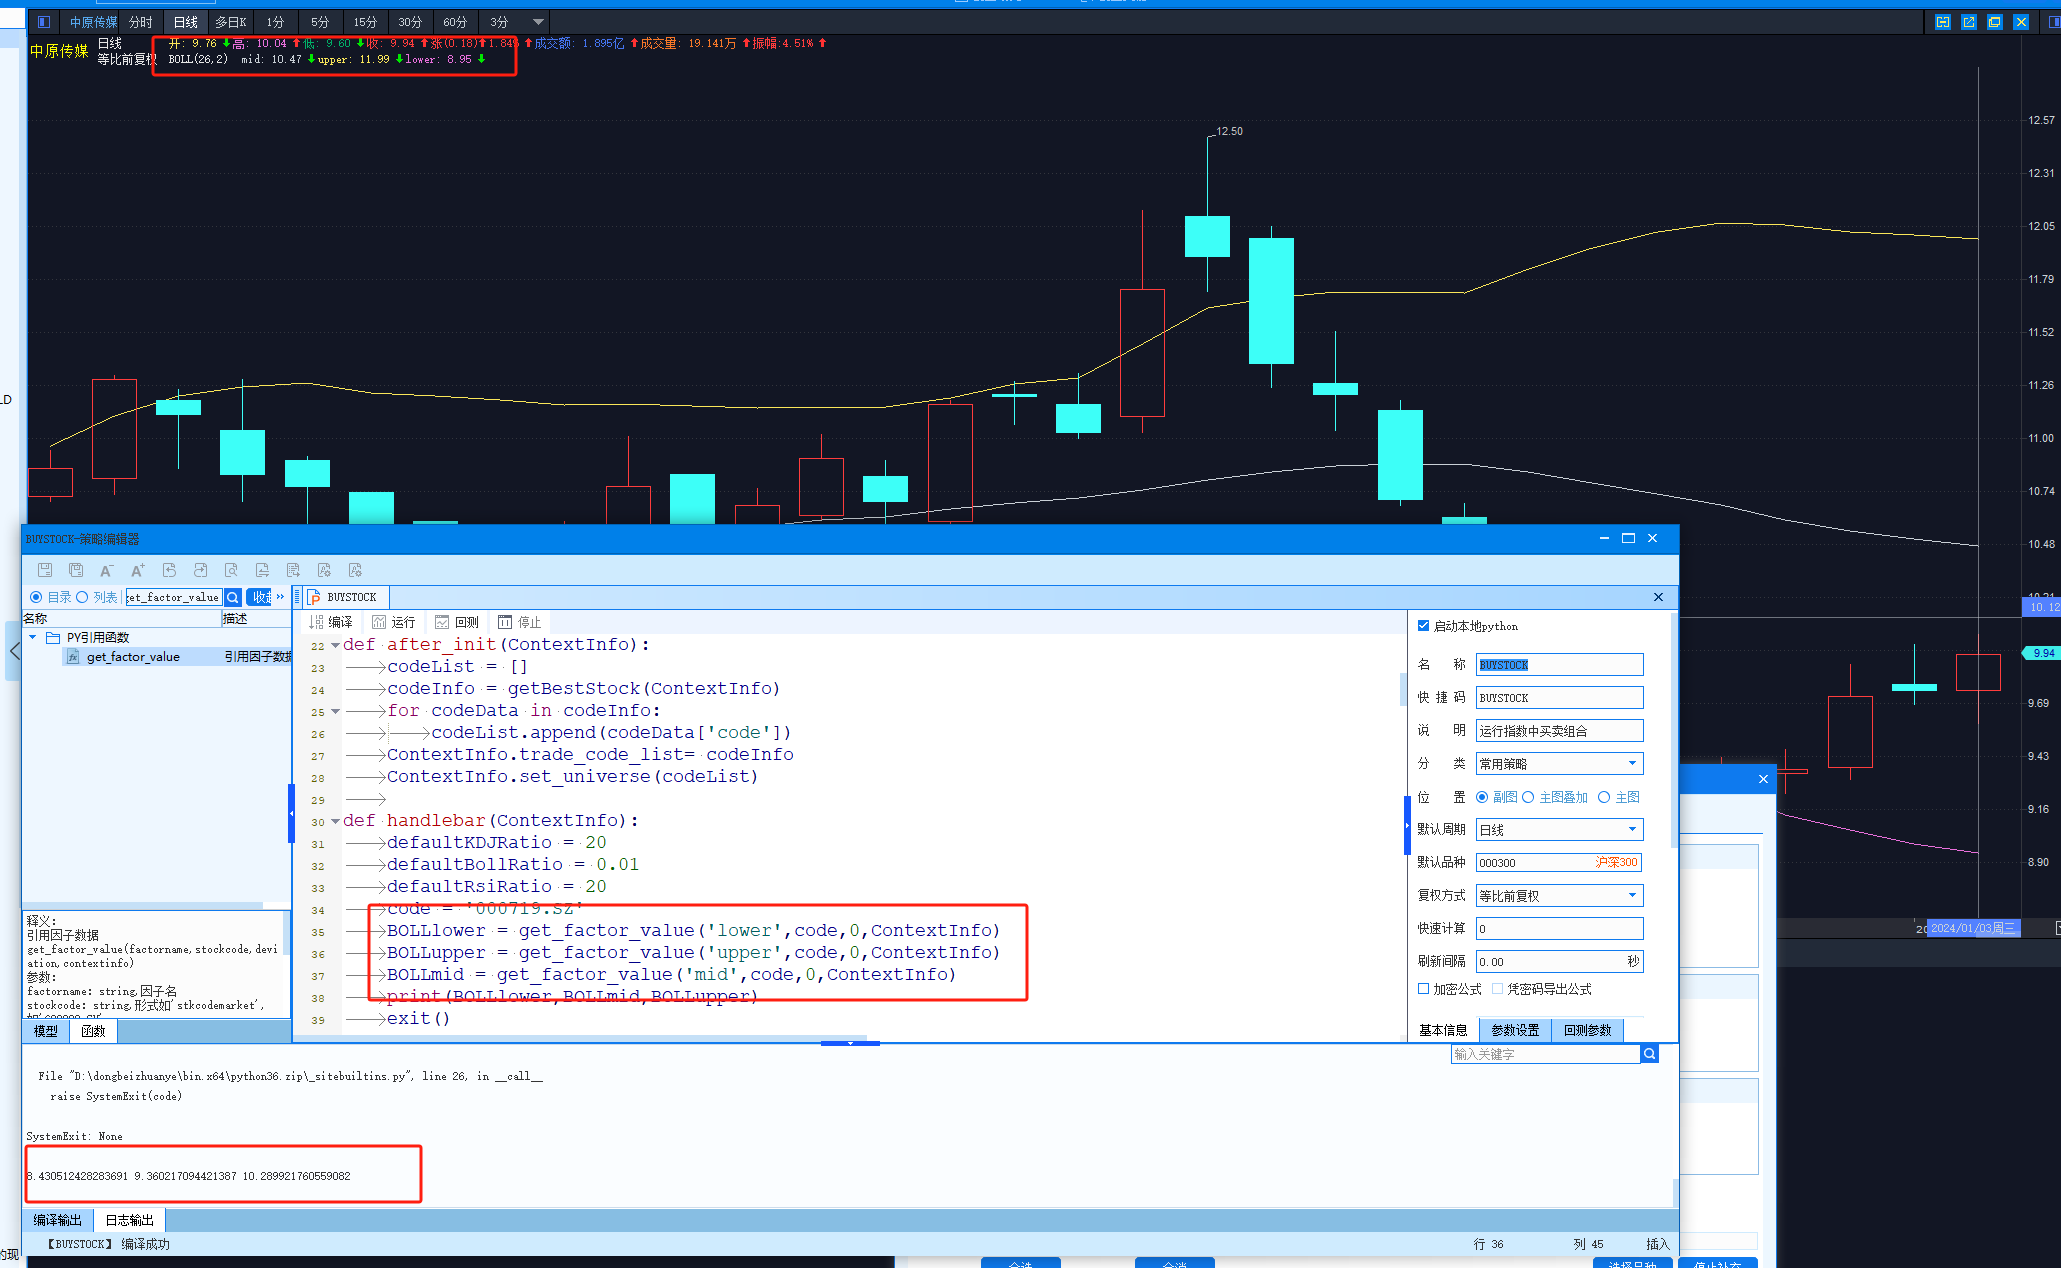Collapse code fold arrow at line 22
The height and width of the screenshot is (1268, 2061).
tap(335, 645)
